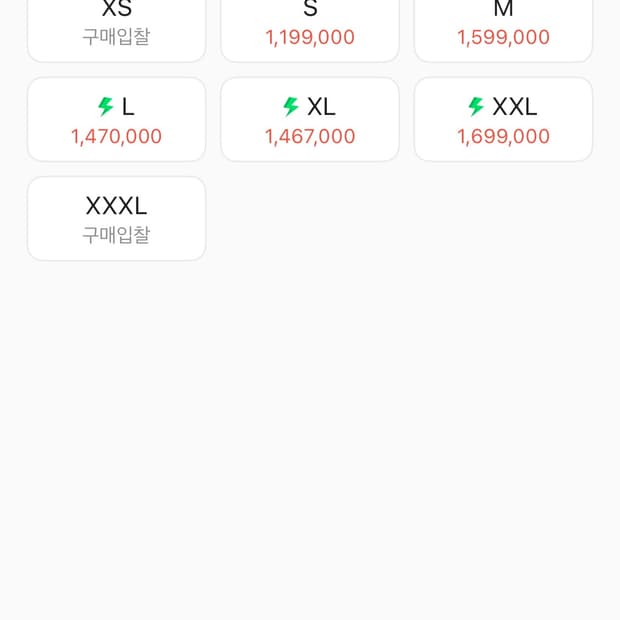Tap 구매입찰 under the XS size

coord(116,37)
